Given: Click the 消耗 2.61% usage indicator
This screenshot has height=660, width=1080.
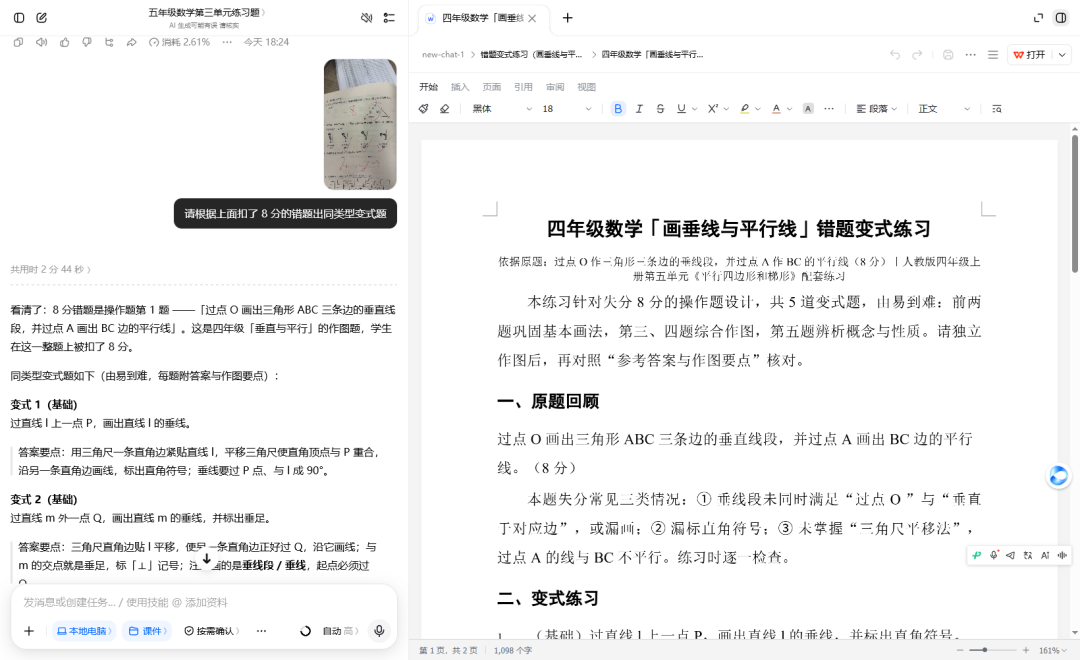Looking at the screenshot, I should tap(179, 42).
